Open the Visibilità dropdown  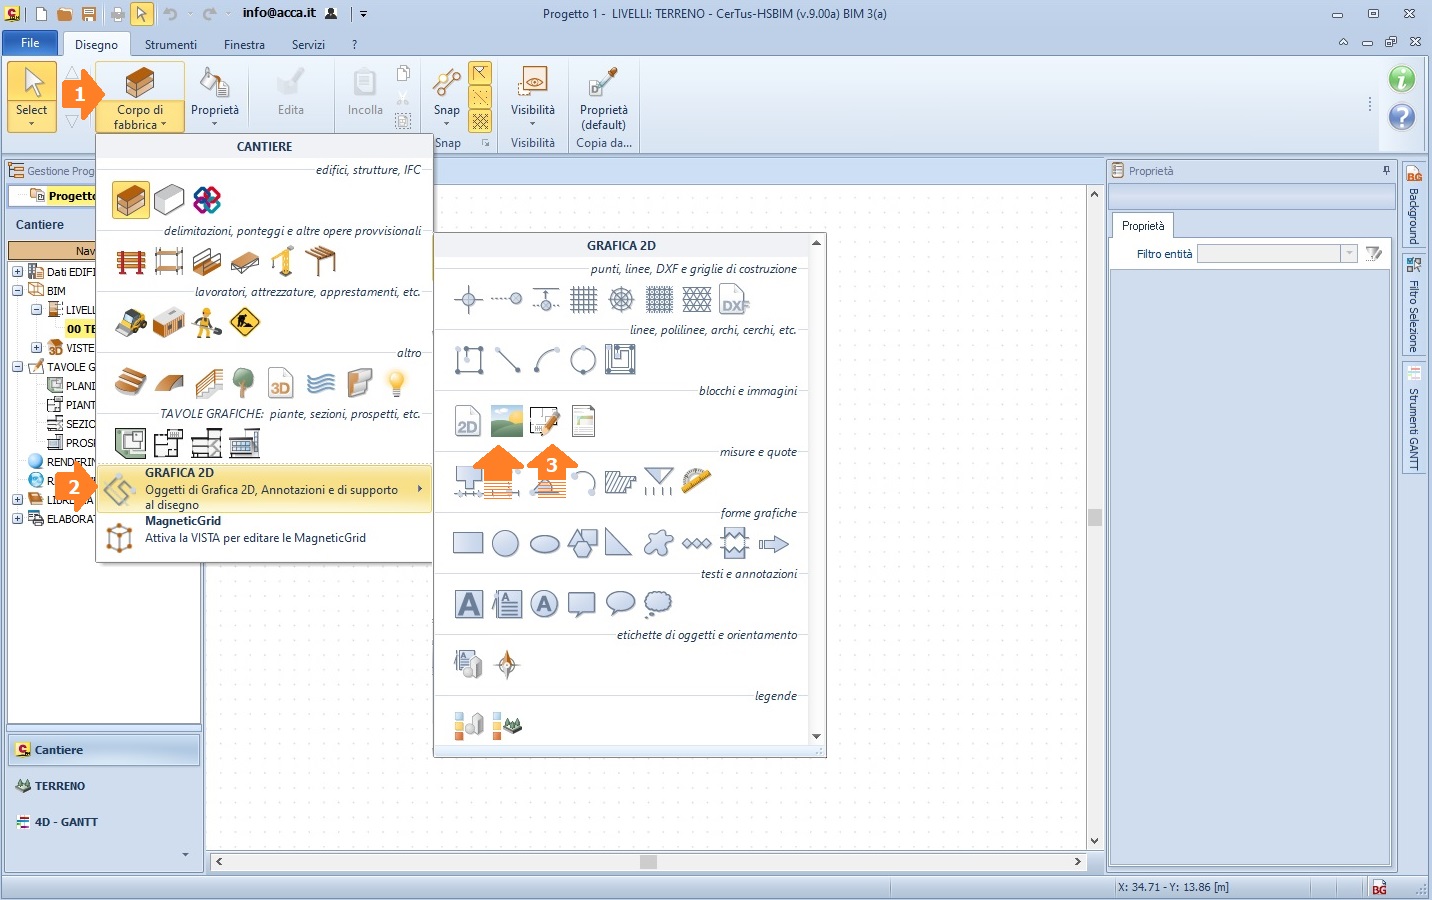533,111
